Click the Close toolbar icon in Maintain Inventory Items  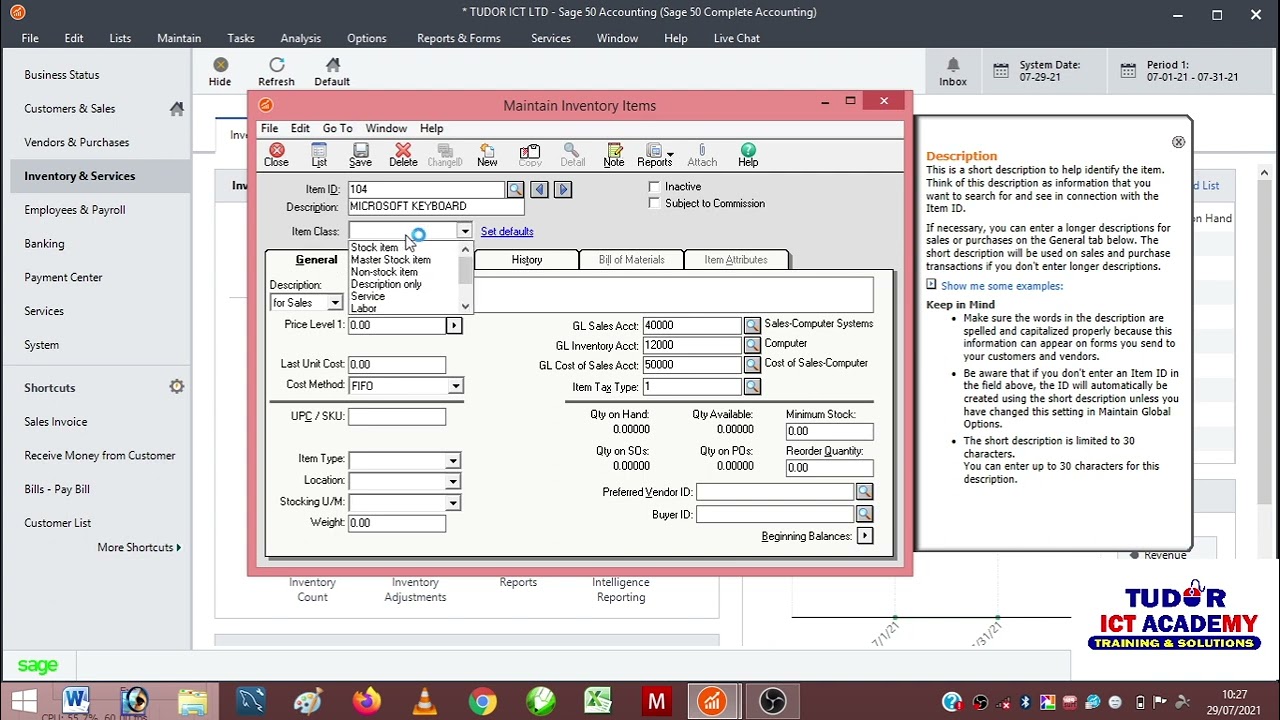pos(276,154)
